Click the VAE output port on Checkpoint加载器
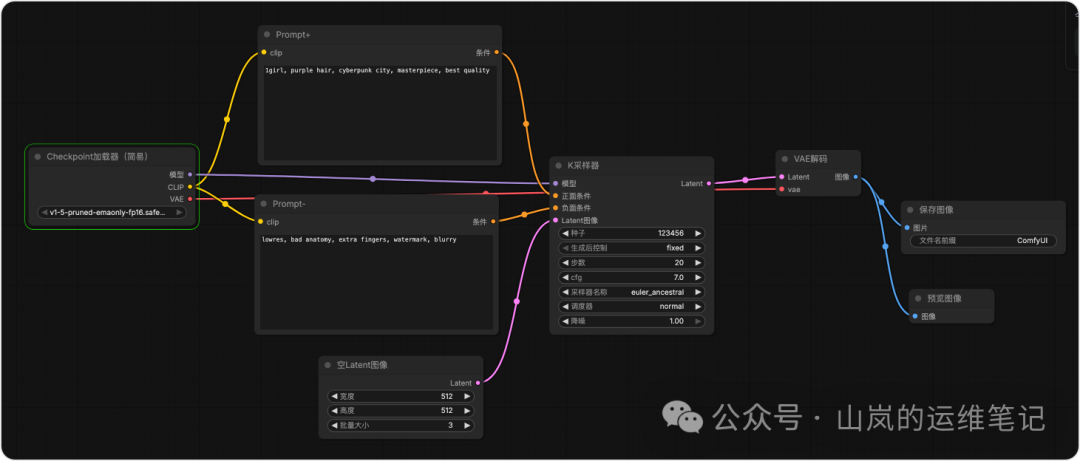The height and width of the screenshot is (461, 1080). point(190,198)
